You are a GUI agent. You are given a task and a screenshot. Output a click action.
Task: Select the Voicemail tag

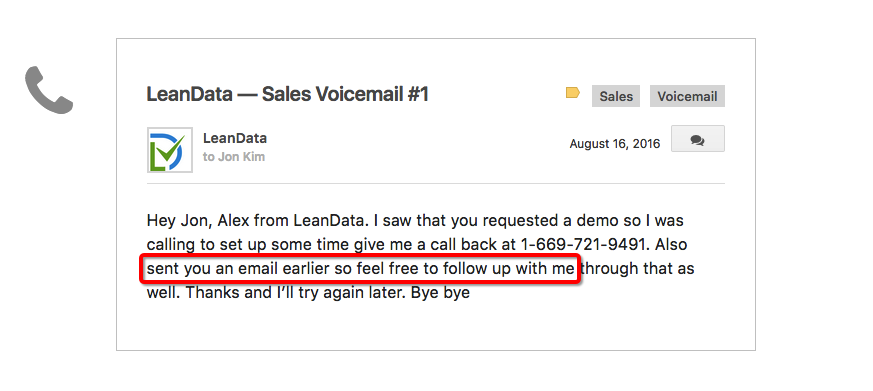coord(687,96)
